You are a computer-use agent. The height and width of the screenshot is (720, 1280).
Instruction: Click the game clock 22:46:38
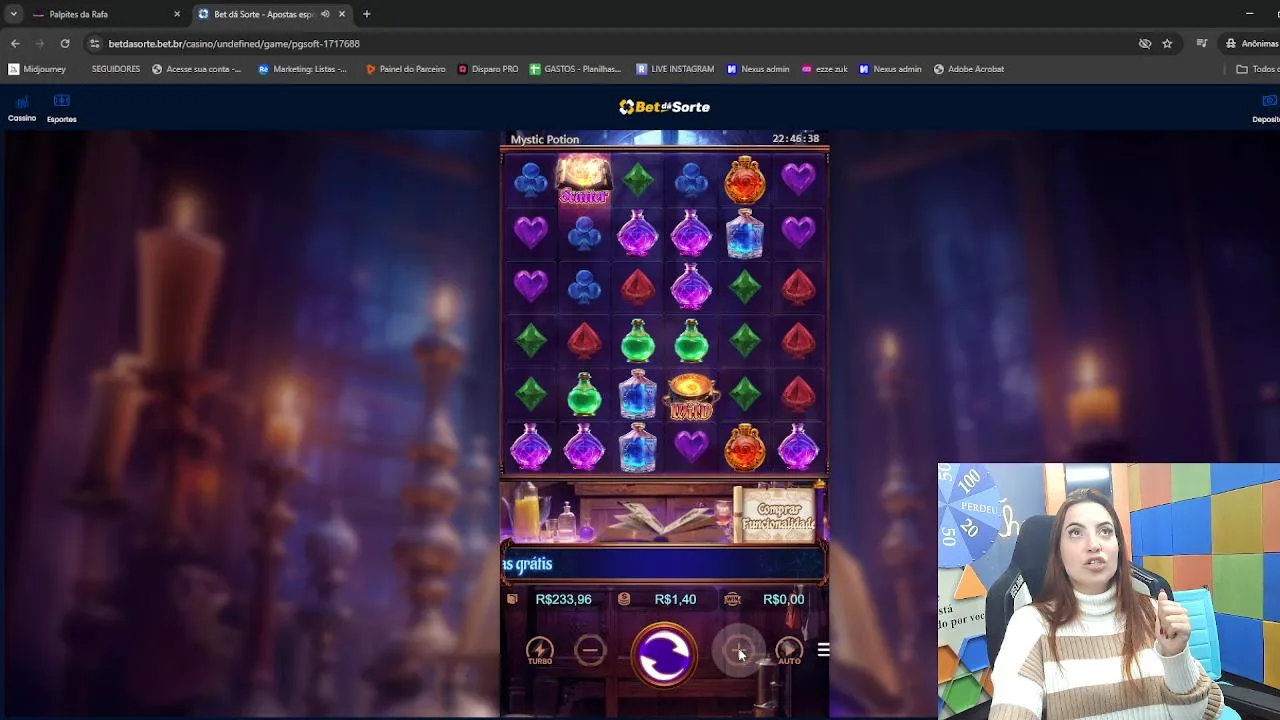(x=796, y=139)
